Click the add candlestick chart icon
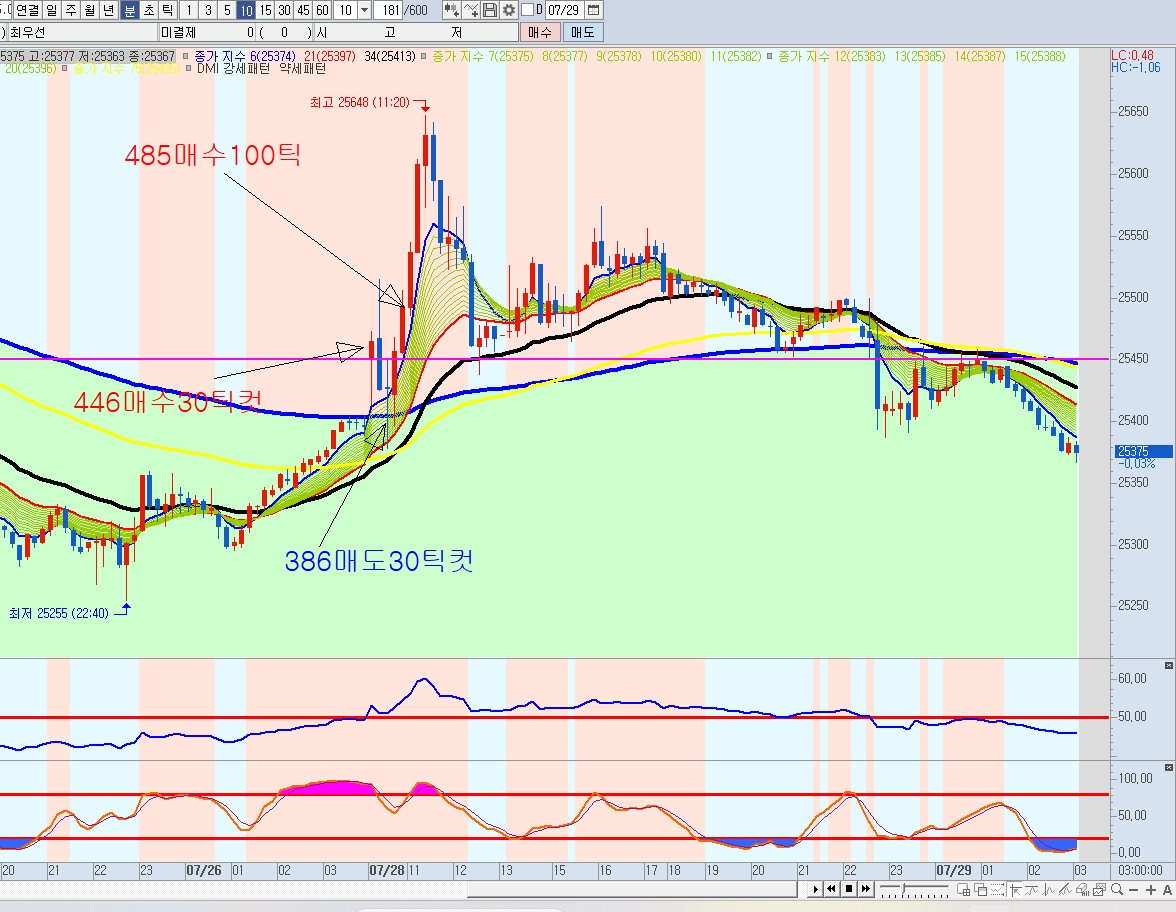Image resolution: width=1176 pixels, height=912 pixels. click(451, 10)
